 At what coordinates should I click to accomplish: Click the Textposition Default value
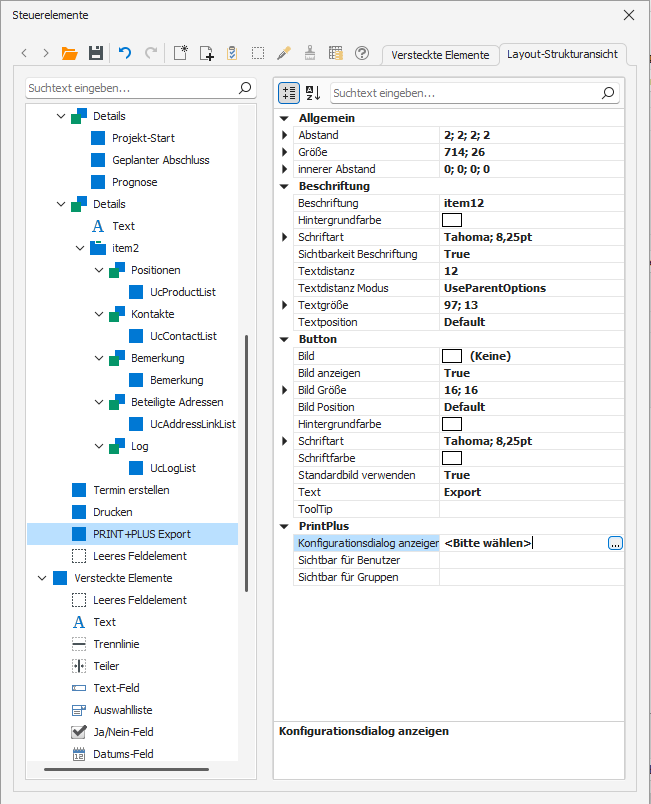[x=464, y=322]
